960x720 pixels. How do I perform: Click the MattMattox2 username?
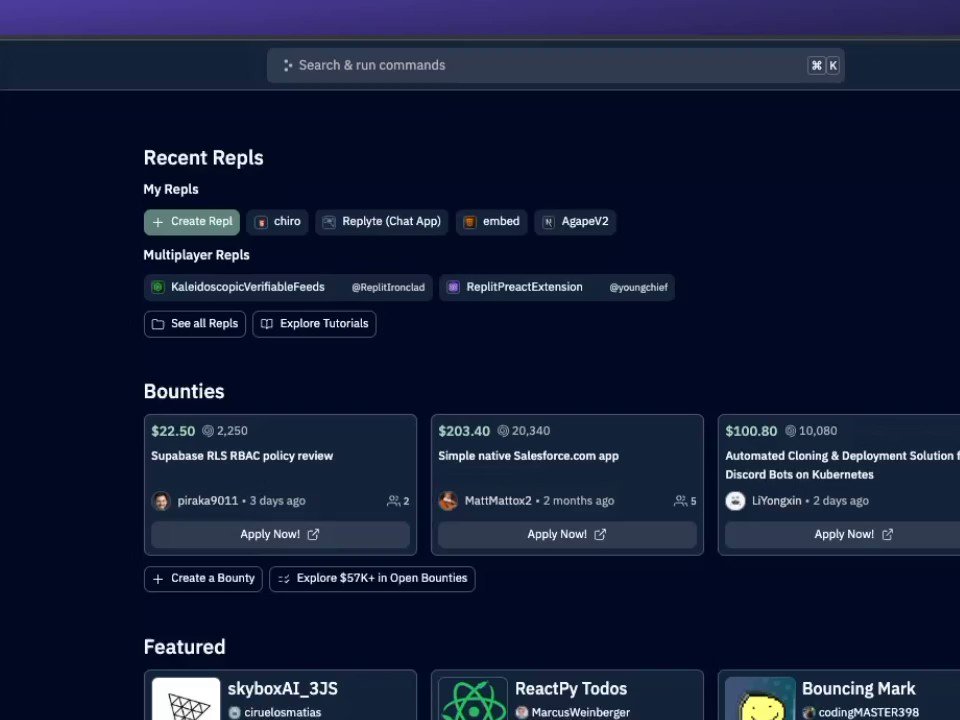tap(498, 501)
